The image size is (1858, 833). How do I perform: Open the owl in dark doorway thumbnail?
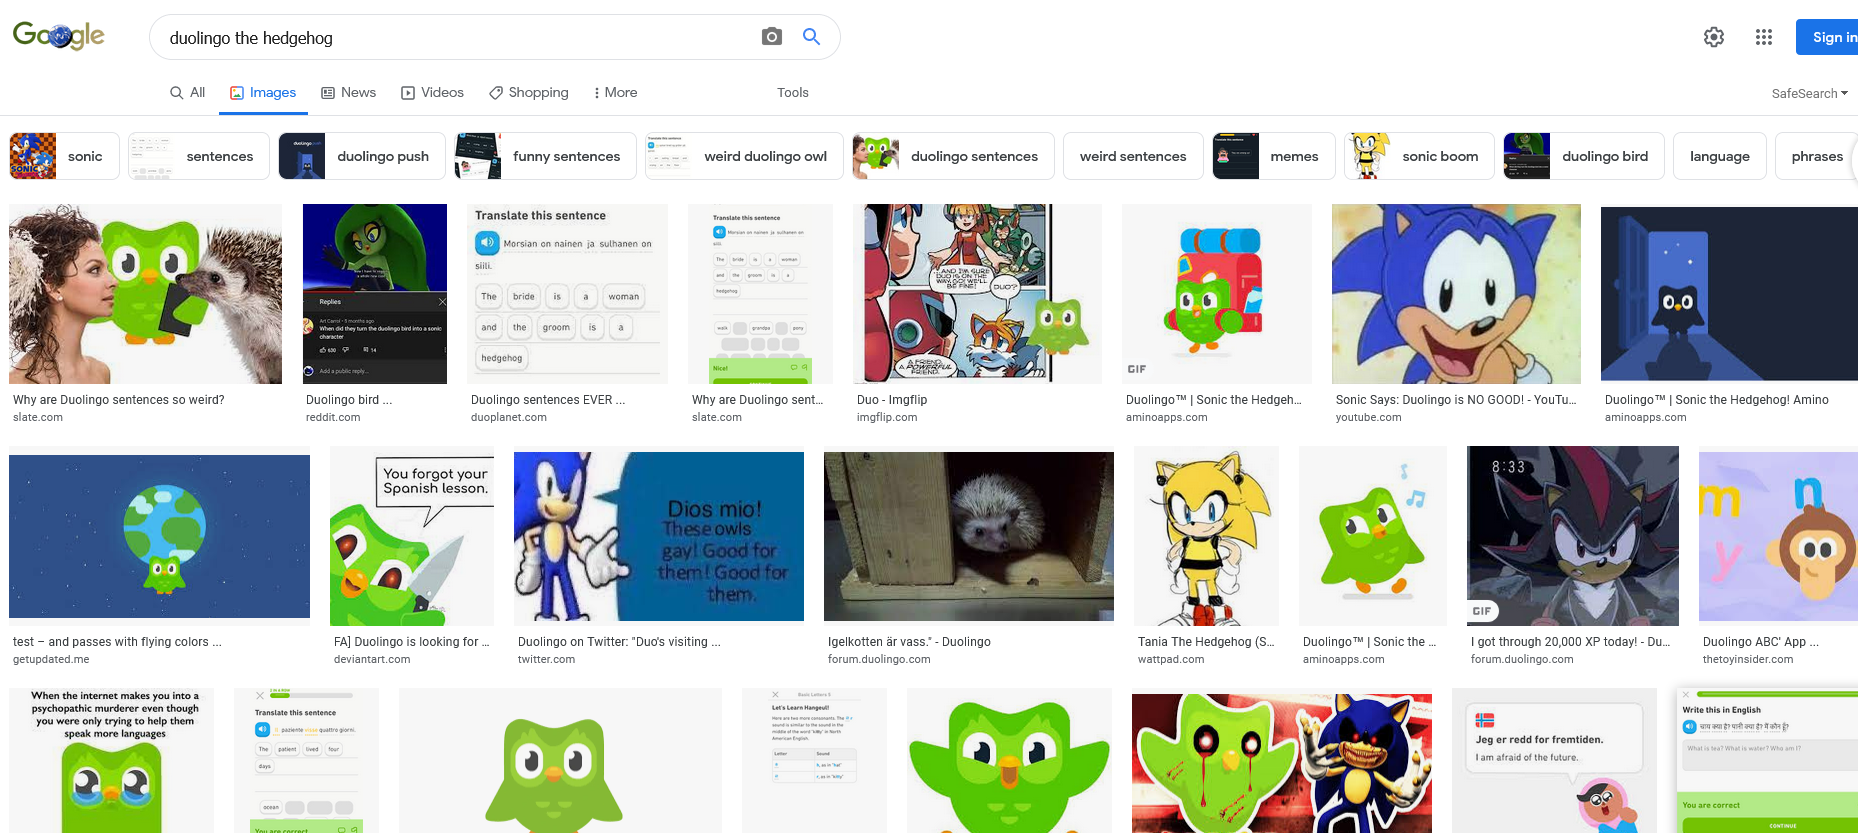(1729, 294)
